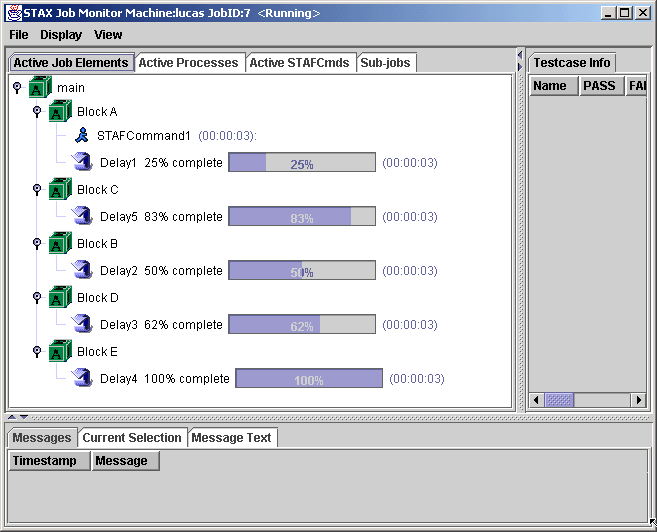657x532 pixels.
Task: Maximize the STAX Job Monitor window
Action: [x=625, y=13]
